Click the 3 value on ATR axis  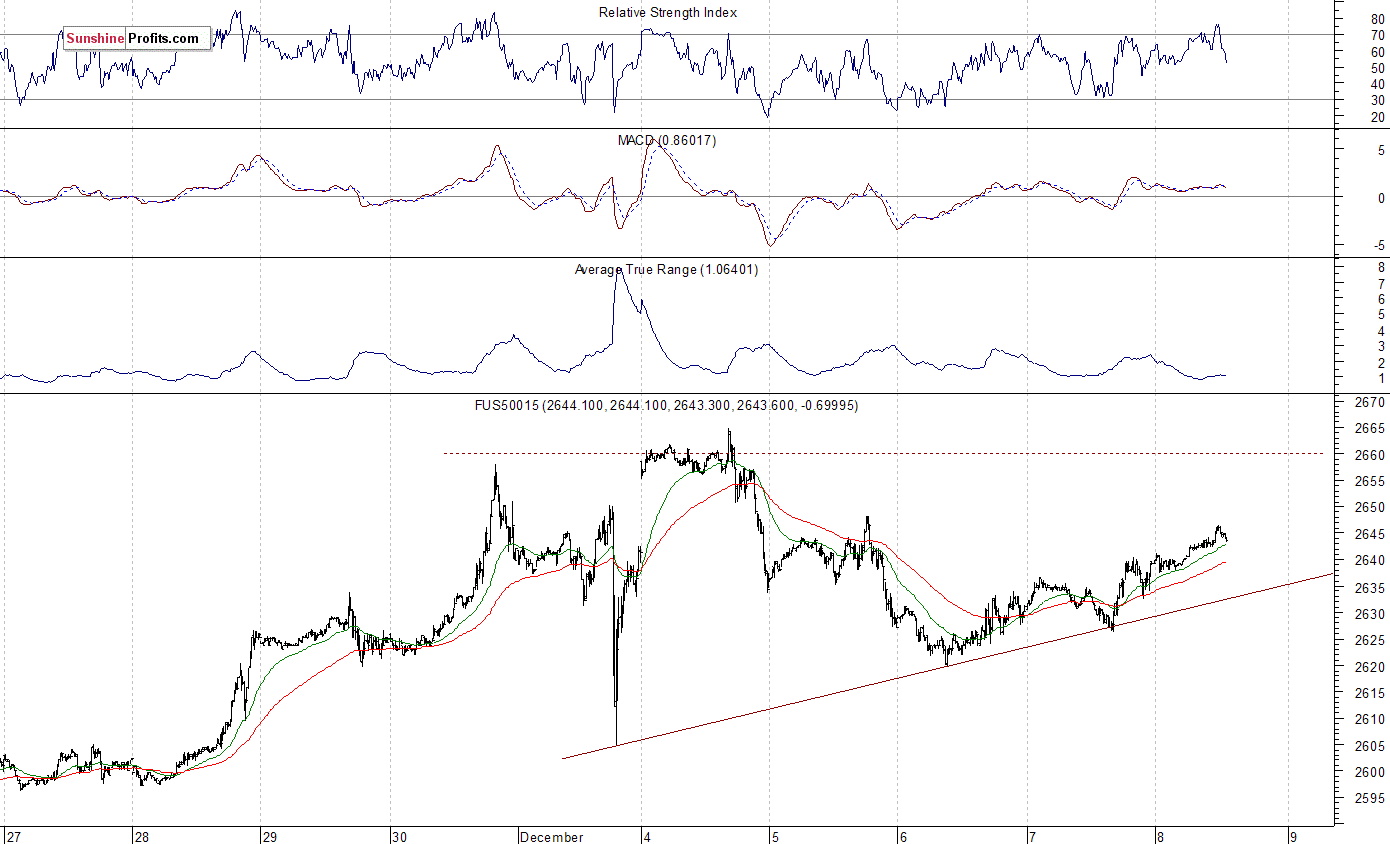pos(1382,346)
